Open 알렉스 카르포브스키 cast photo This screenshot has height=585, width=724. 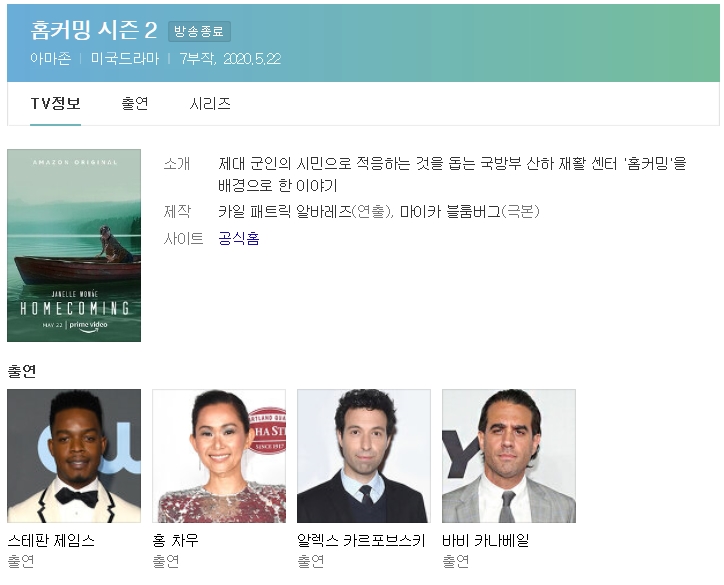tap(364, 456)
